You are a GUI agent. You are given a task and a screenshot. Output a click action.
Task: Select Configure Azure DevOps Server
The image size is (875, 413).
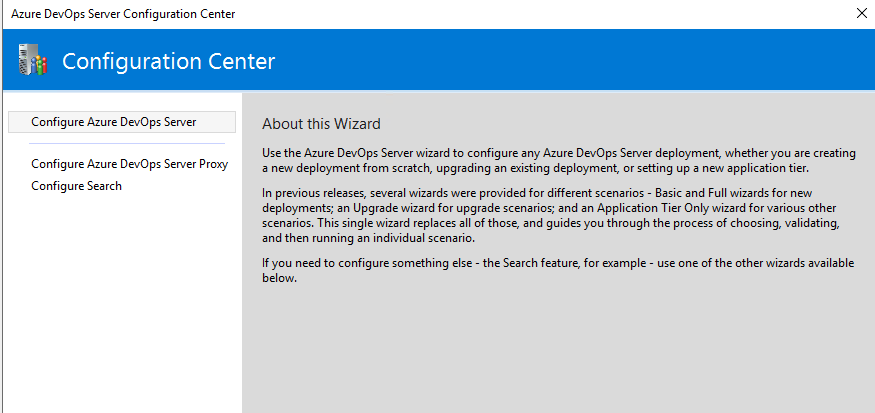(114, 122)
